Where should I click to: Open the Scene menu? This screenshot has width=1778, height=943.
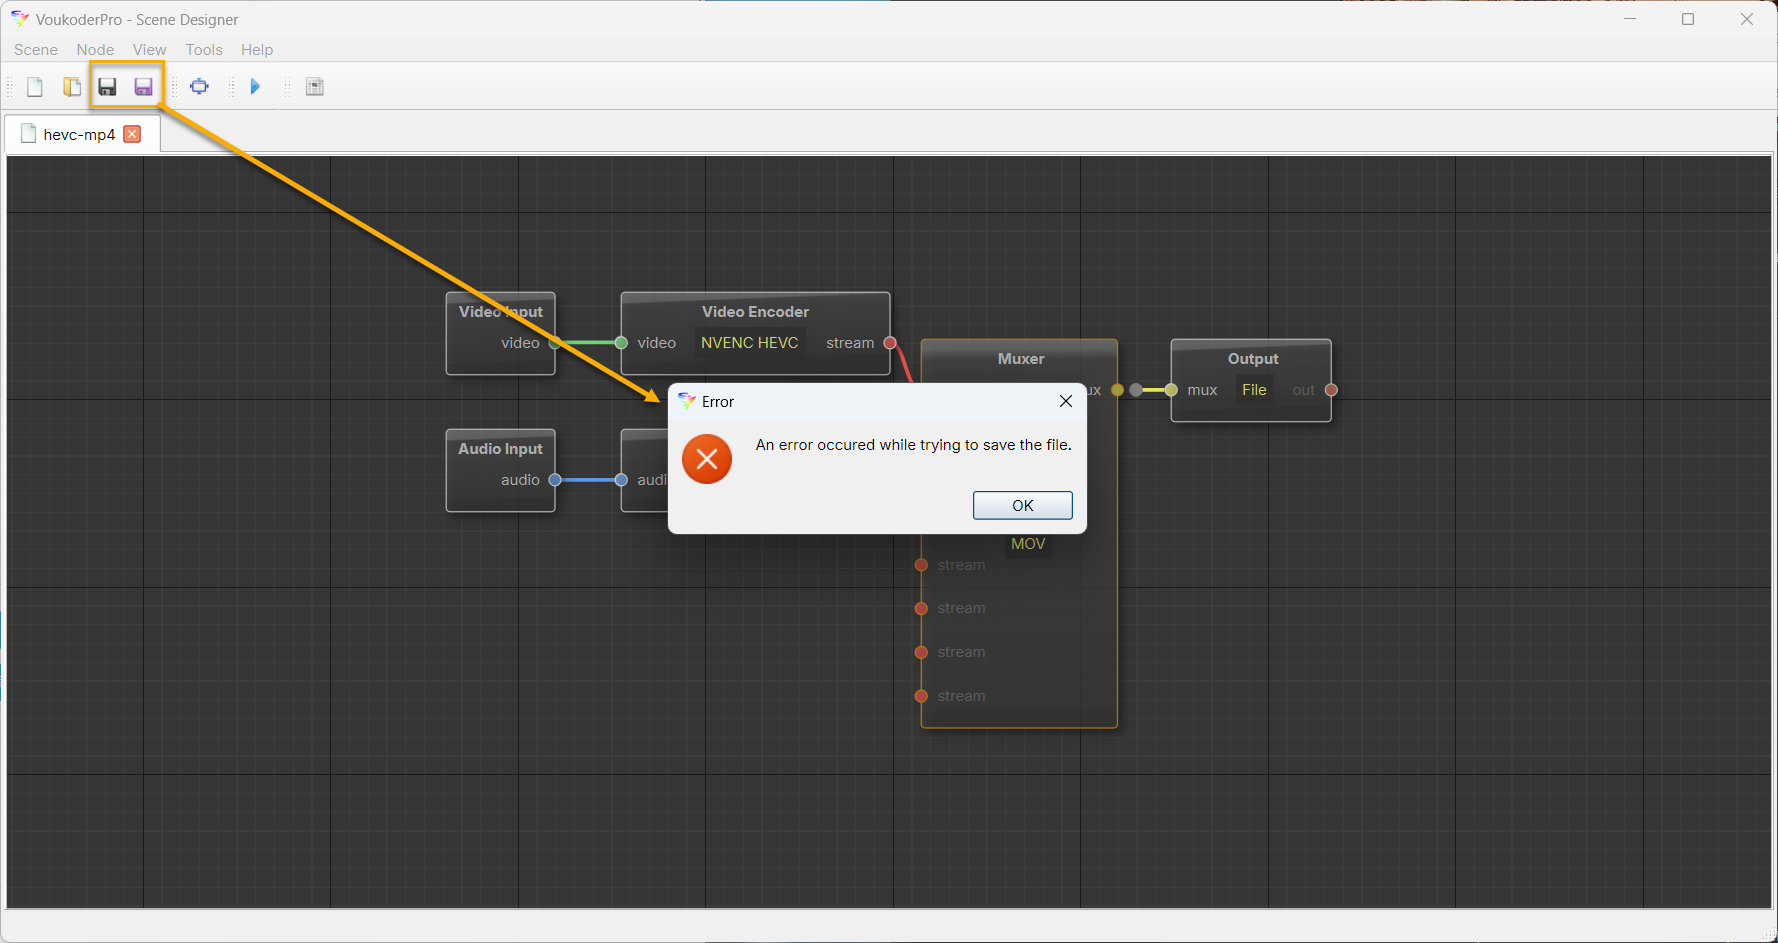(36, 50)
